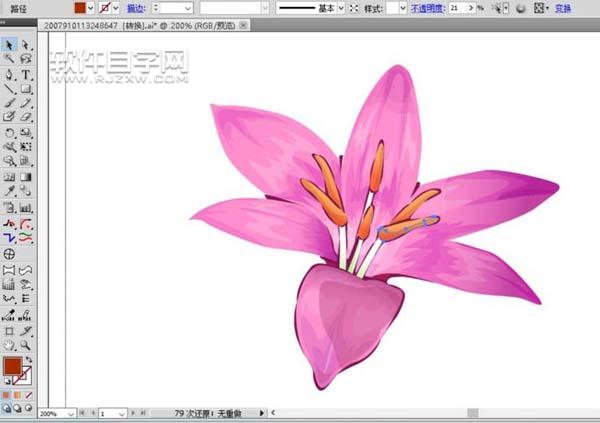Open the zoom level dropdown at bottom left

[x=70, y=412]
